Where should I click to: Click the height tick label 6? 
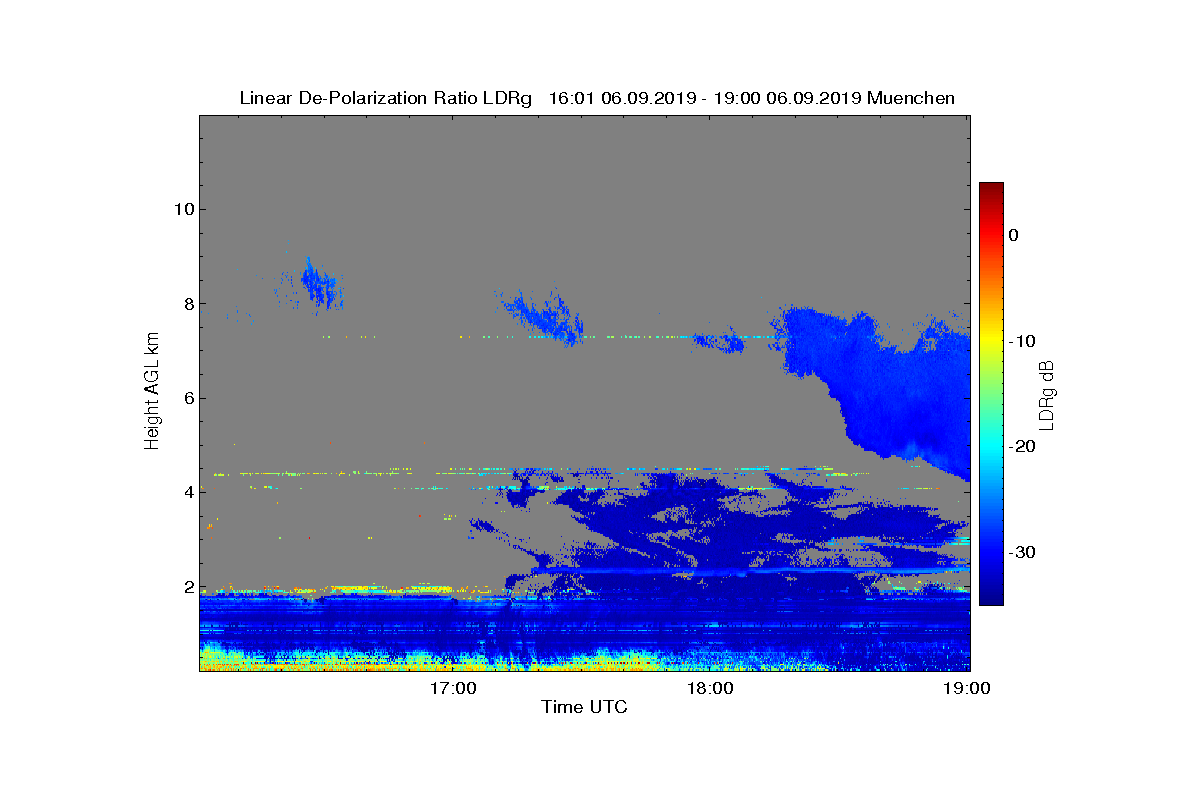coord(188,398)
